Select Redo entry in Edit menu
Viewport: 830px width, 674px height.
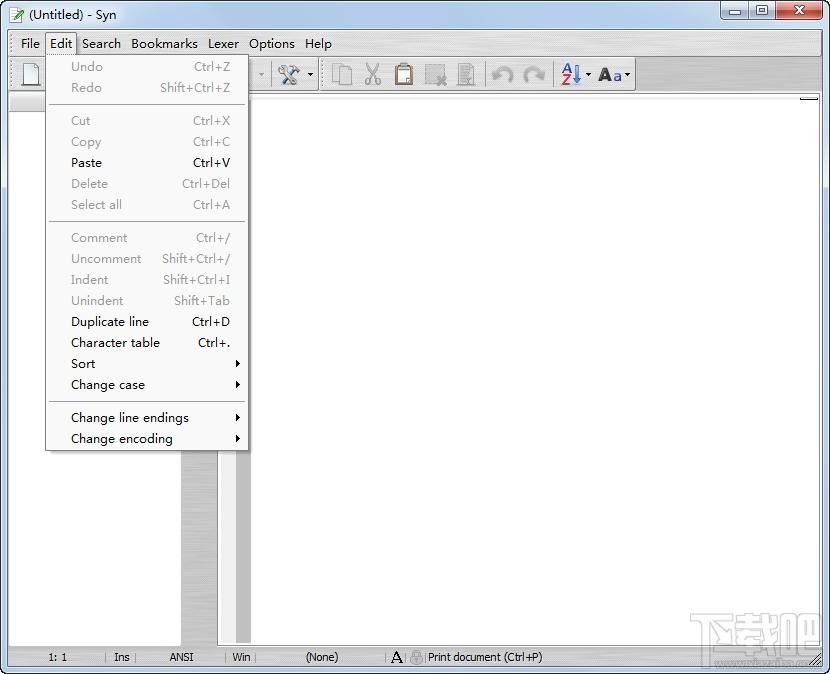[147, 87]
